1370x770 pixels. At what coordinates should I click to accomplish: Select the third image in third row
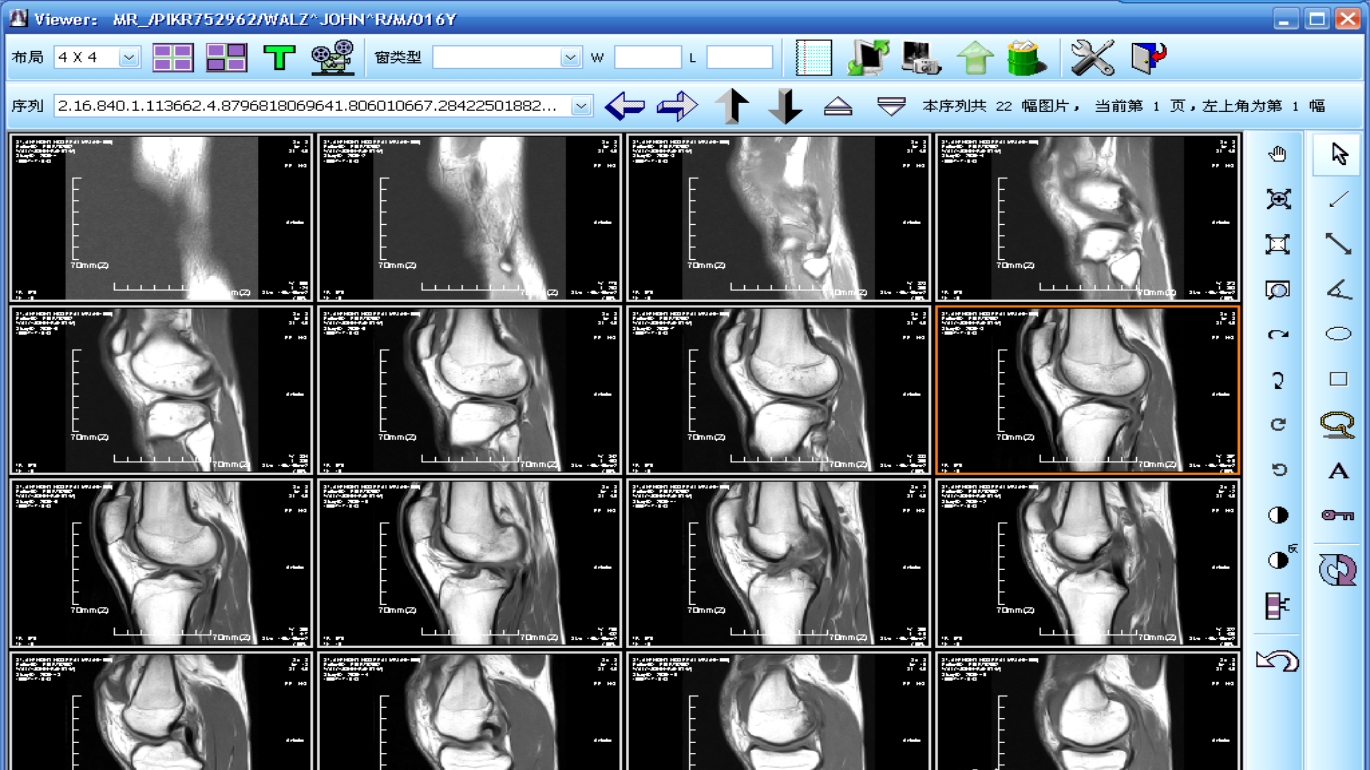tap(779, 563)
